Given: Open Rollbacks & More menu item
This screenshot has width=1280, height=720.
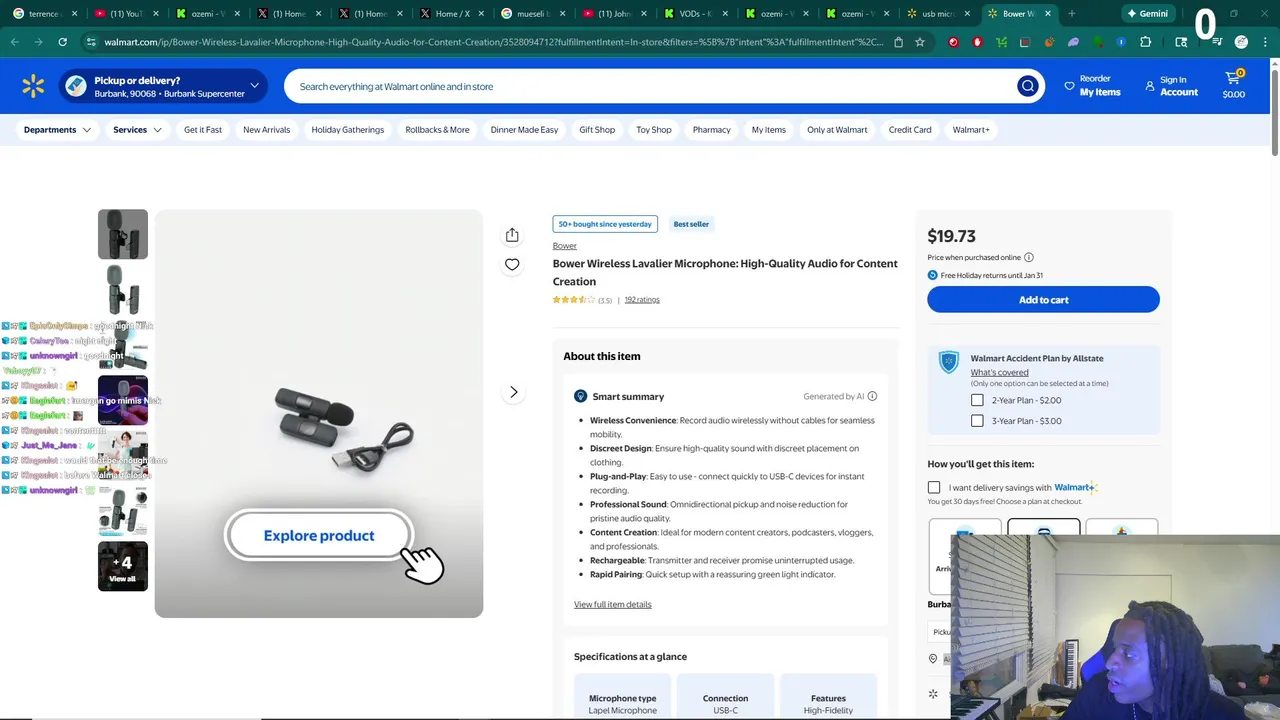Looking at the screenshot, I should coord(437,130).
